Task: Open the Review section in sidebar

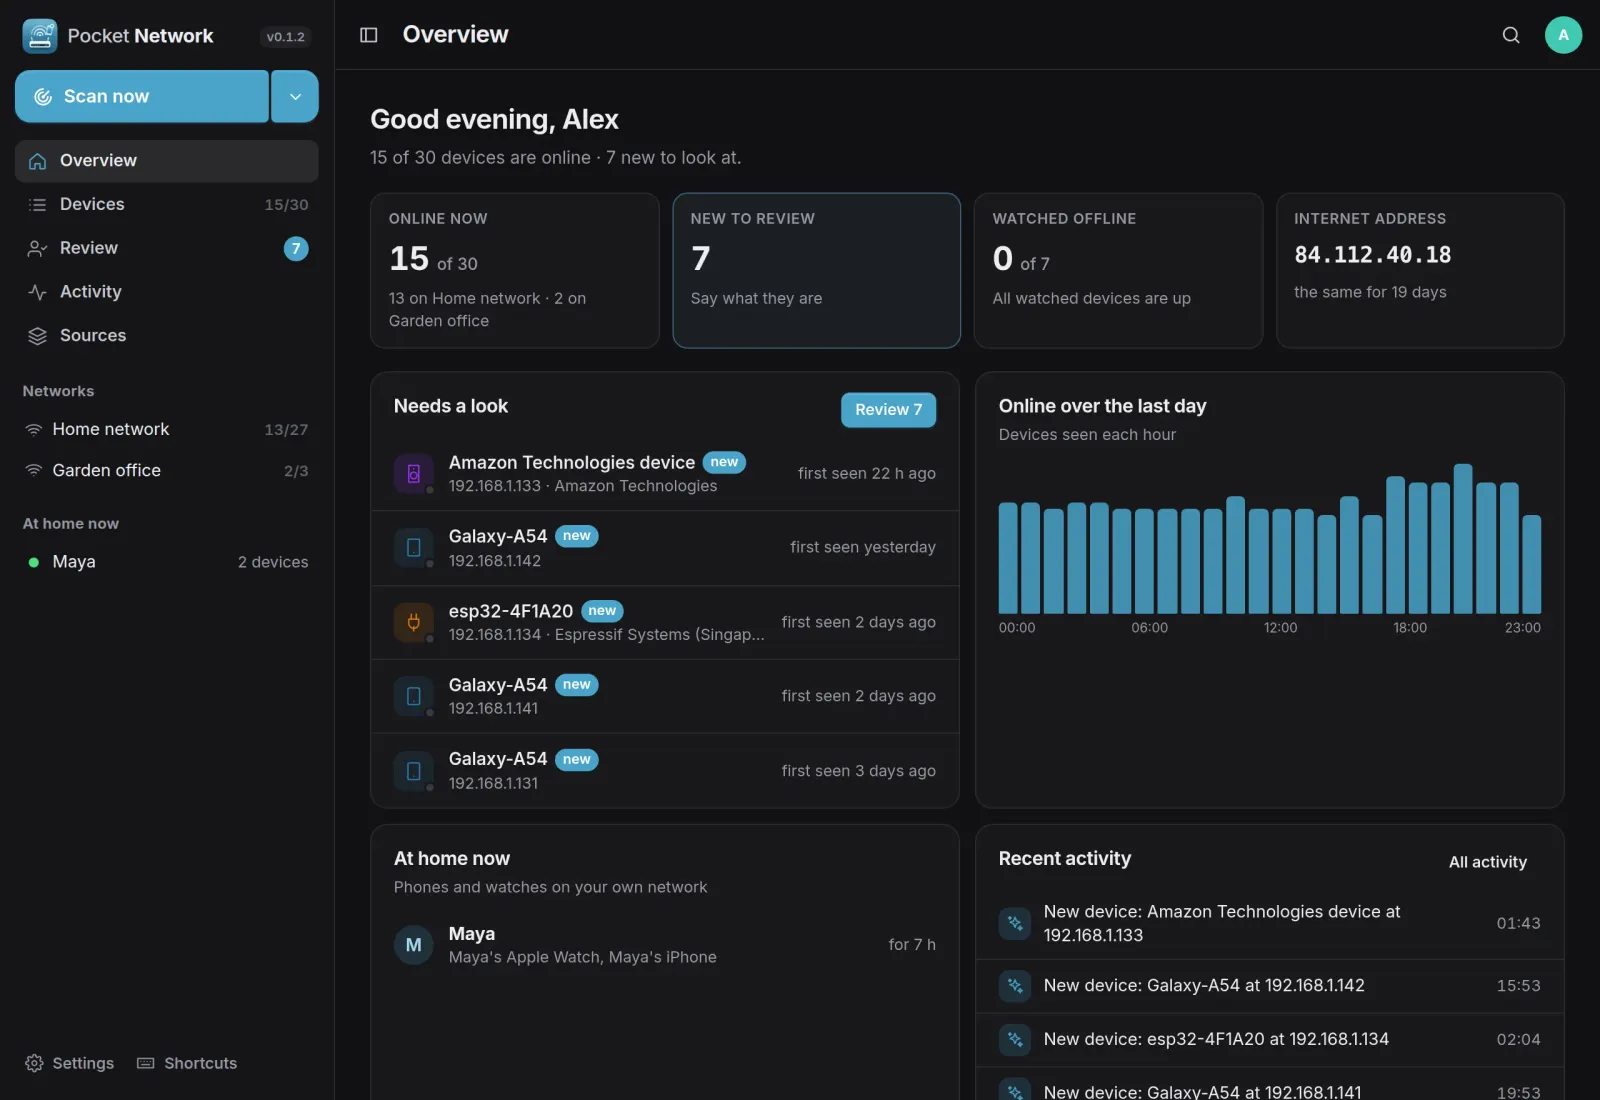Action: pos(167,248)
